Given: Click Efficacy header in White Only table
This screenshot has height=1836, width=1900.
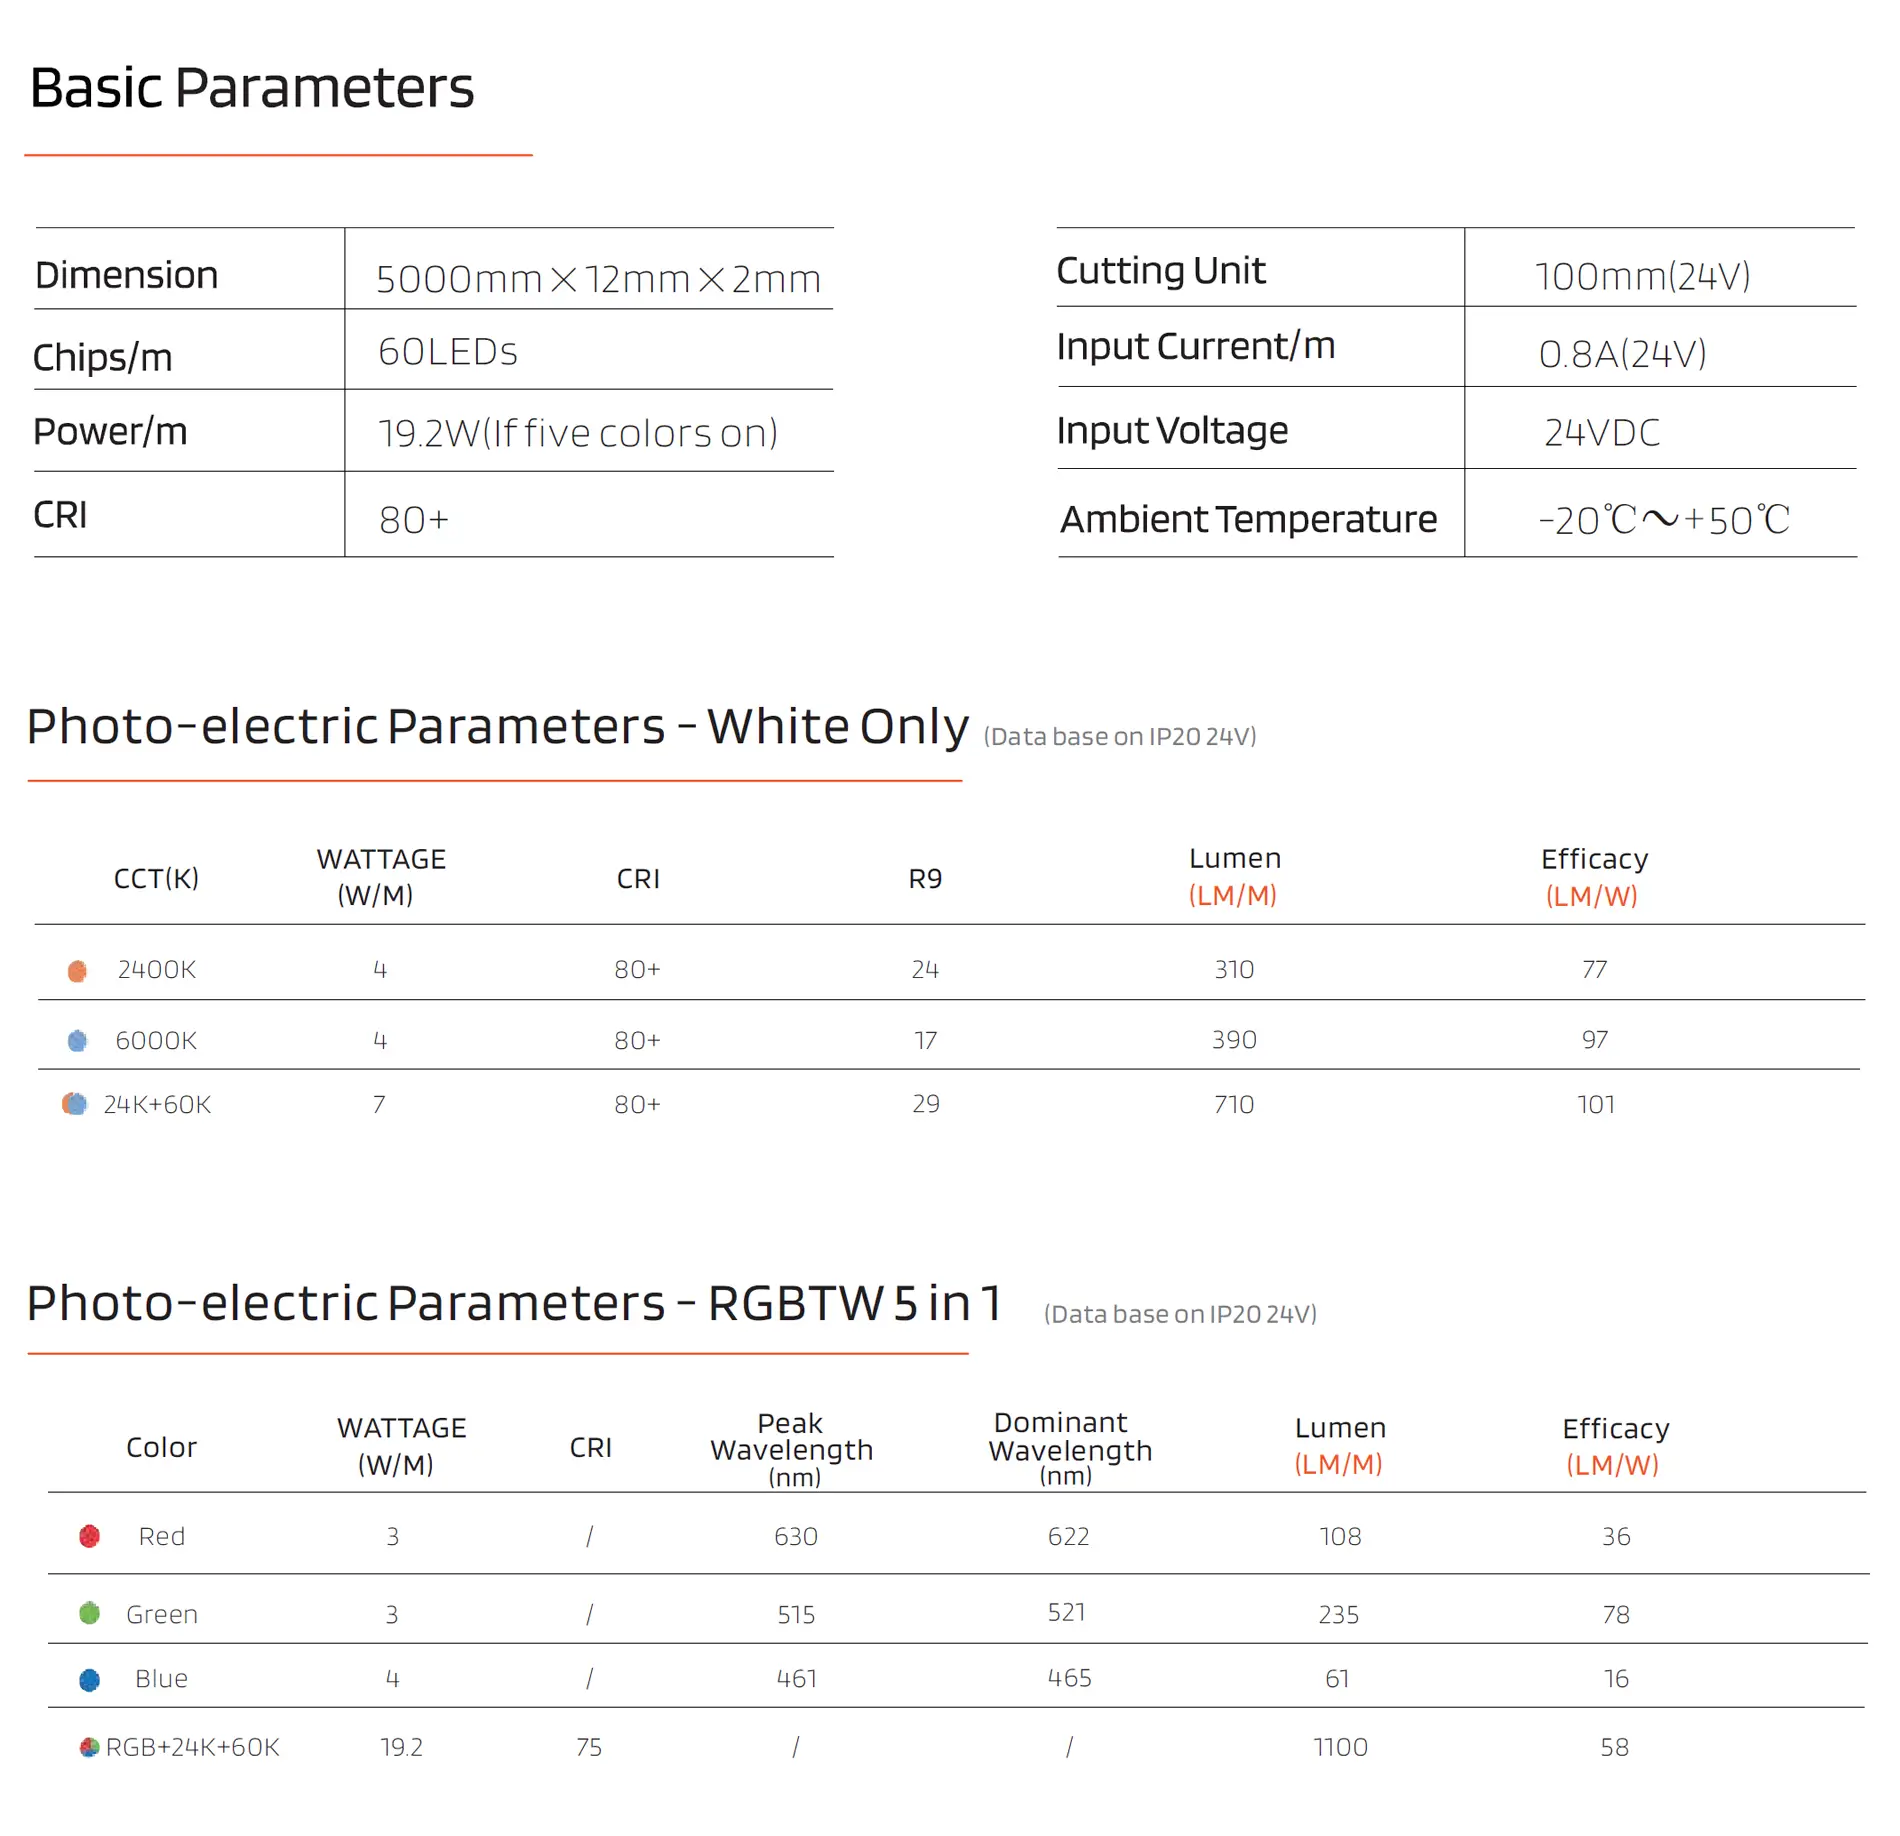Looking at the screenshot, I should (x=1594, y=877).
